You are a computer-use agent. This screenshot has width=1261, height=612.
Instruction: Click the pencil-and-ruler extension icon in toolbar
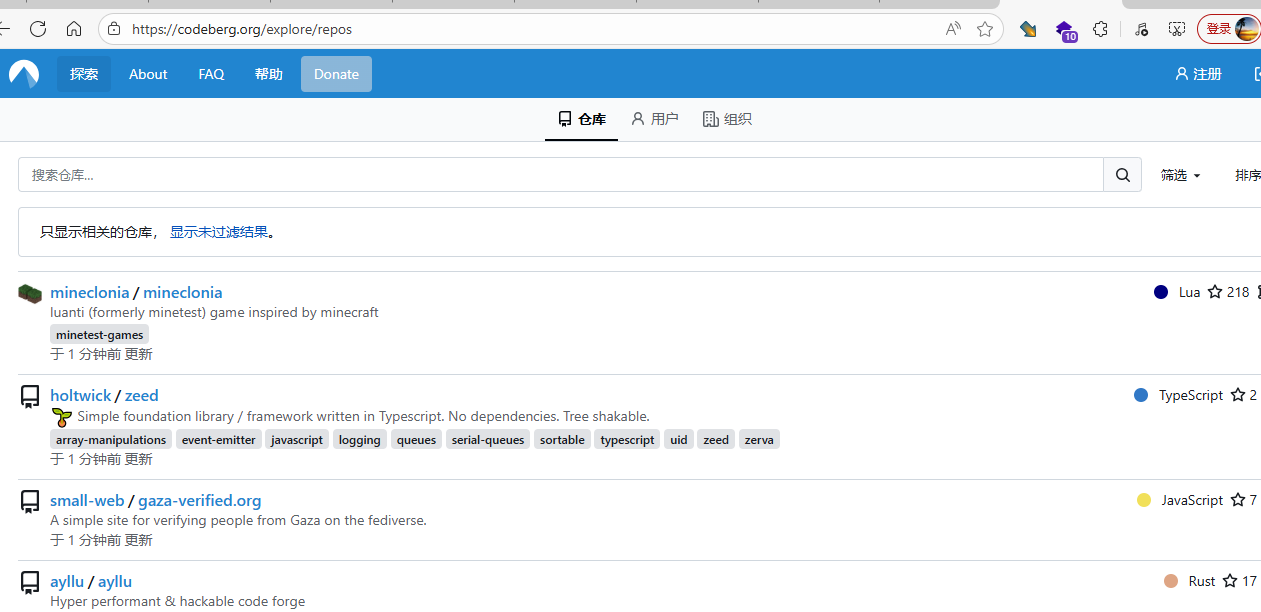(x=1028, y=29)
